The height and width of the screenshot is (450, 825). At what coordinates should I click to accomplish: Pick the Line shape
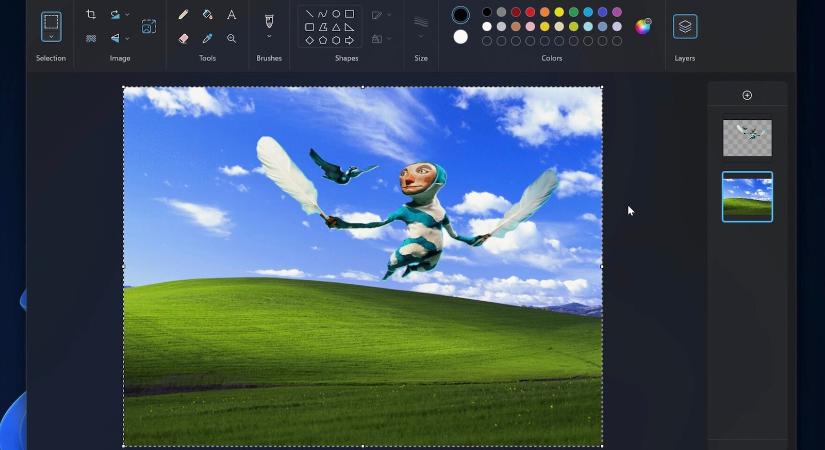[x=309, y=14]
